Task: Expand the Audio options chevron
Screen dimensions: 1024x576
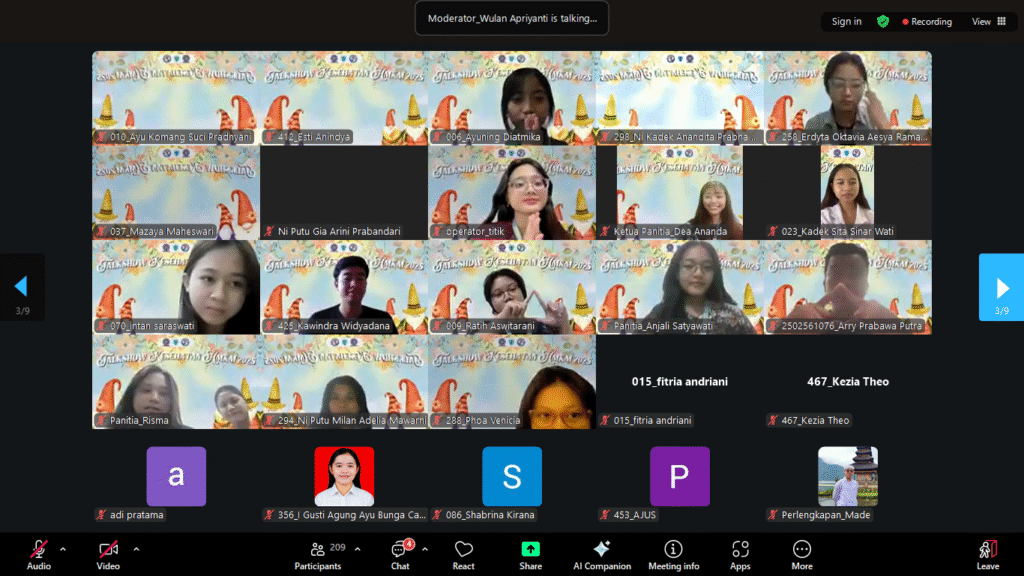Action: (x=62, y=548)
